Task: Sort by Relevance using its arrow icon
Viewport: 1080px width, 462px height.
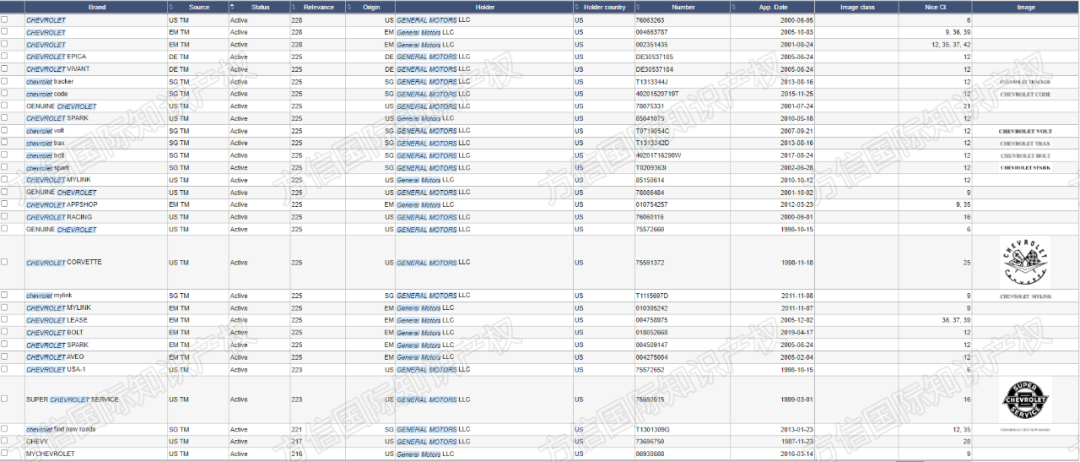Action: pos(293,7)
